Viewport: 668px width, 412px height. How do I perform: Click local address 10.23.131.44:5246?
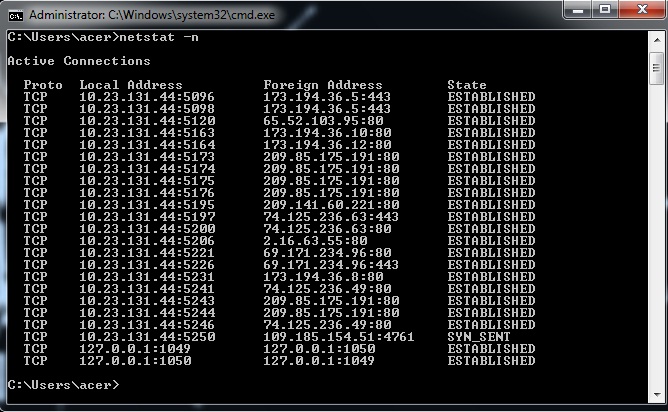coord(147,325)
